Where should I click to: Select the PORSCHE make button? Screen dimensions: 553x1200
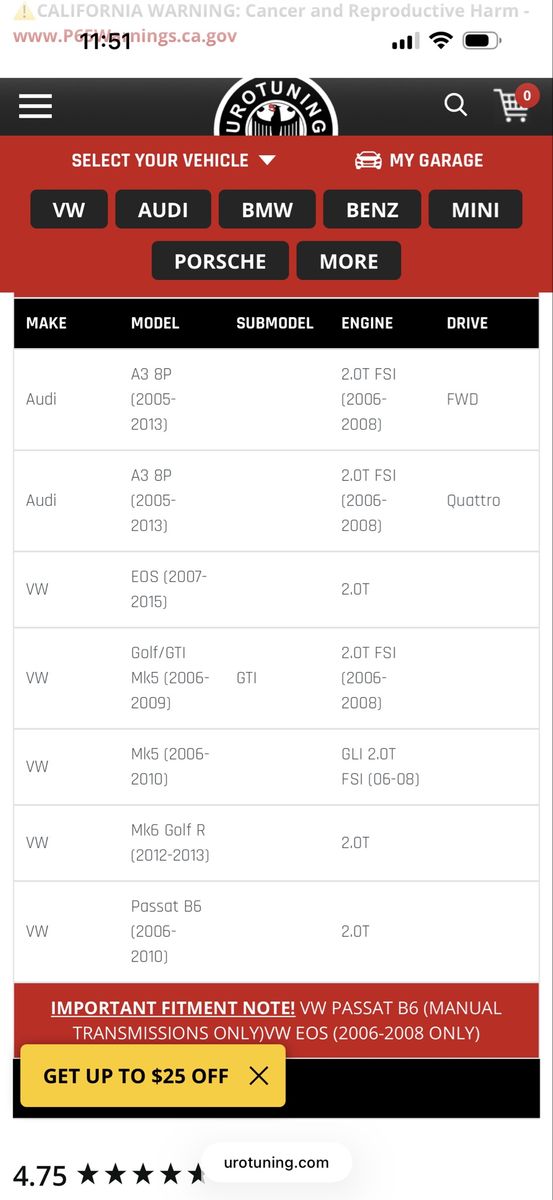(x=220, y=261)
